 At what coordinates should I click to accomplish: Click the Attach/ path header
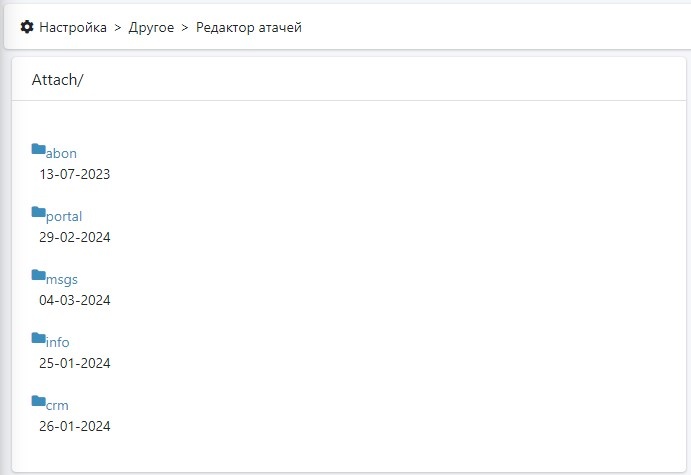coord(57,80)
